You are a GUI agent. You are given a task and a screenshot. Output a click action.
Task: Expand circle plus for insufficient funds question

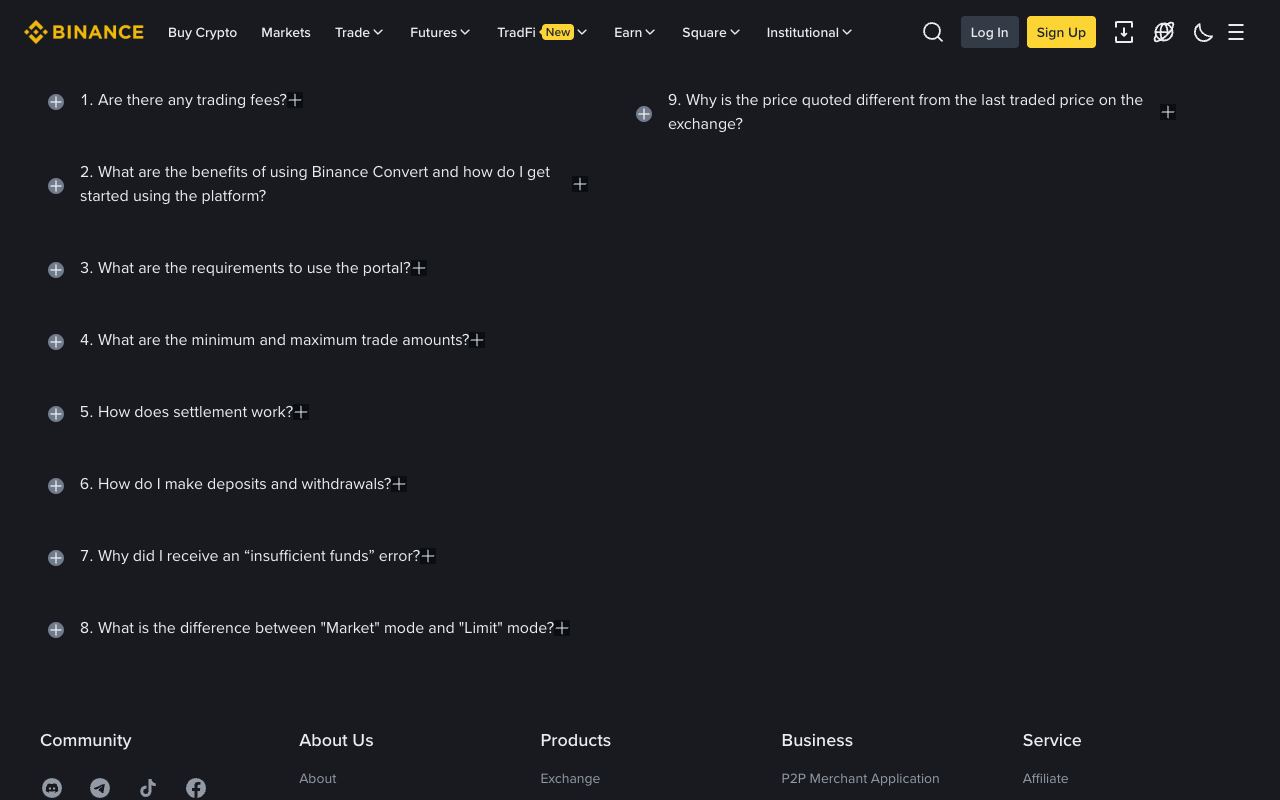pyautogui.click(x=56, y=558)
